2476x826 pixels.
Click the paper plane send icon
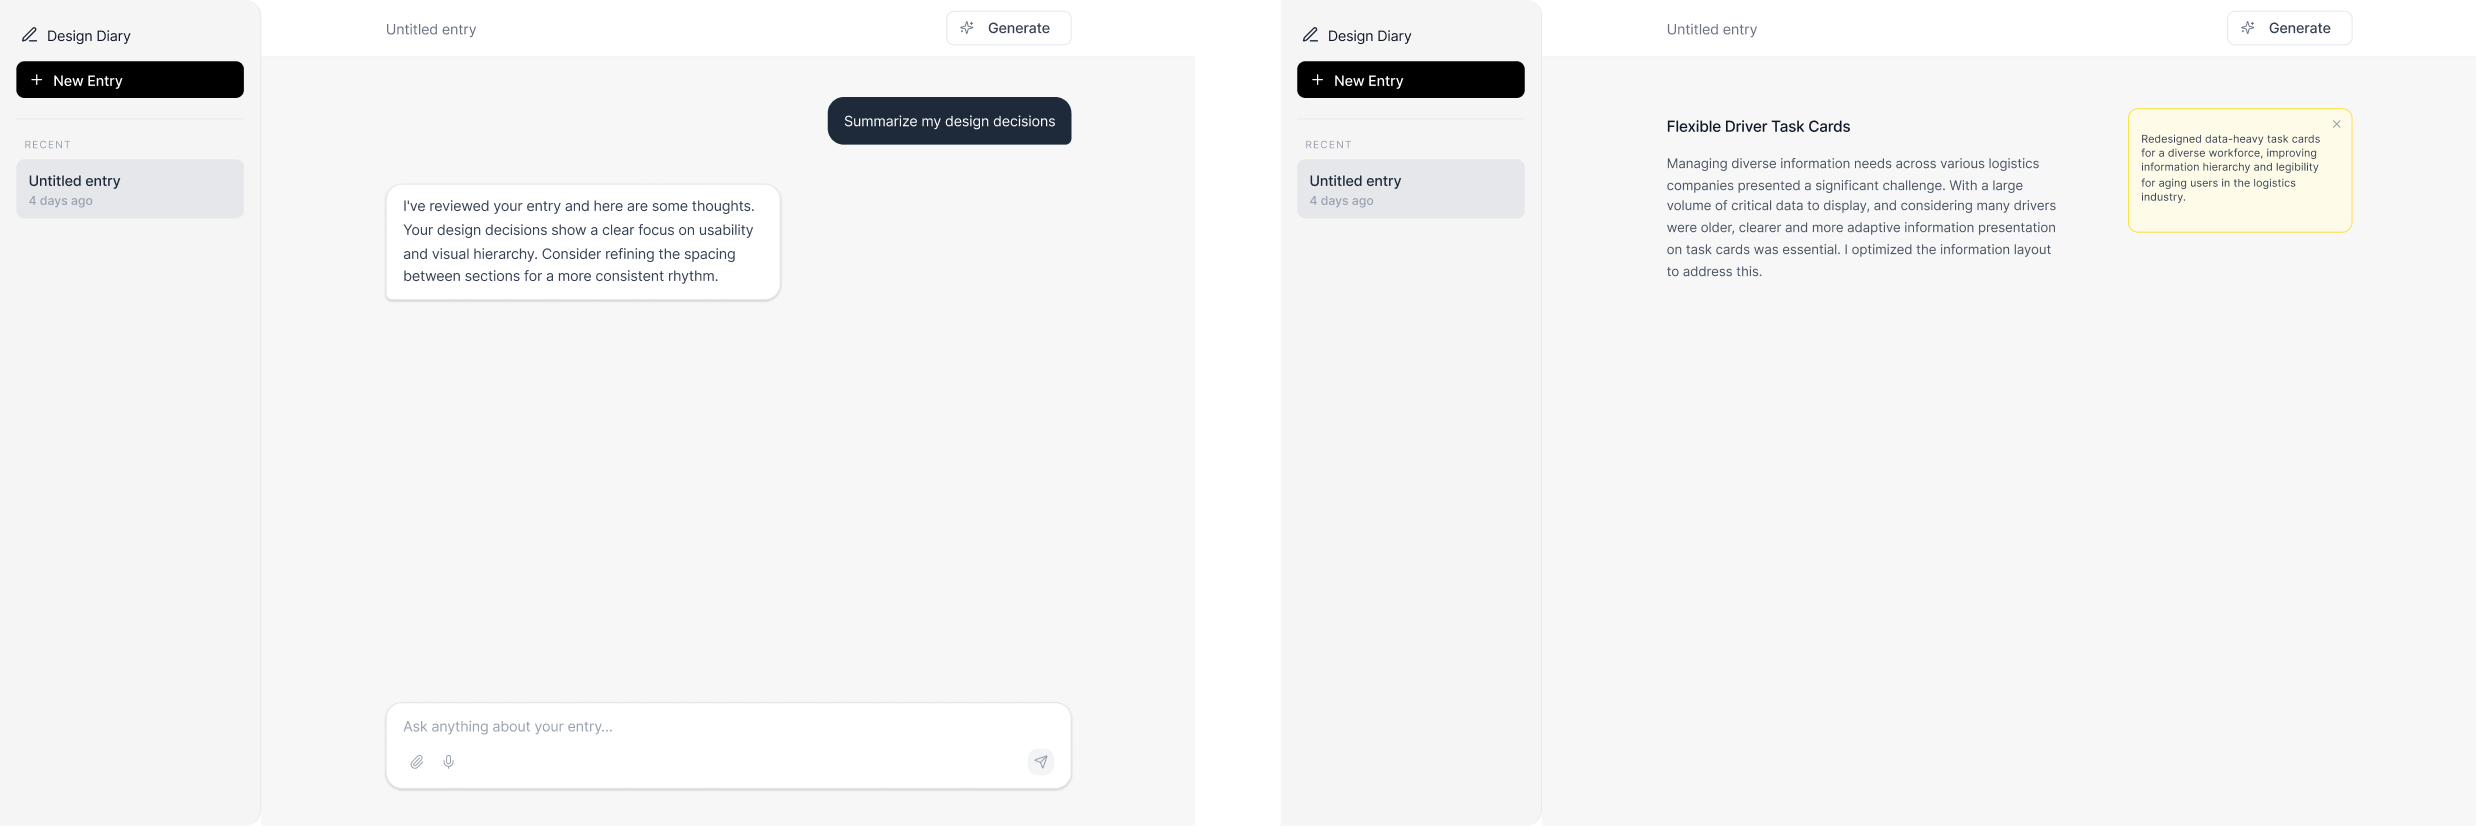[1041, 762]
